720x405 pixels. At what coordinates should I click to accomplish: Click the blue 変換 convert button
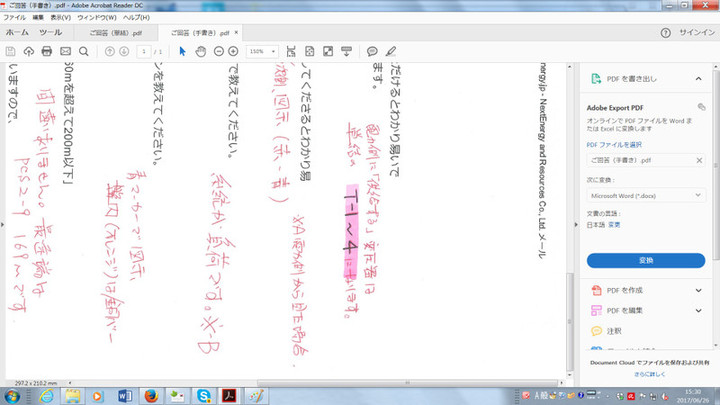tap(645, 260)
